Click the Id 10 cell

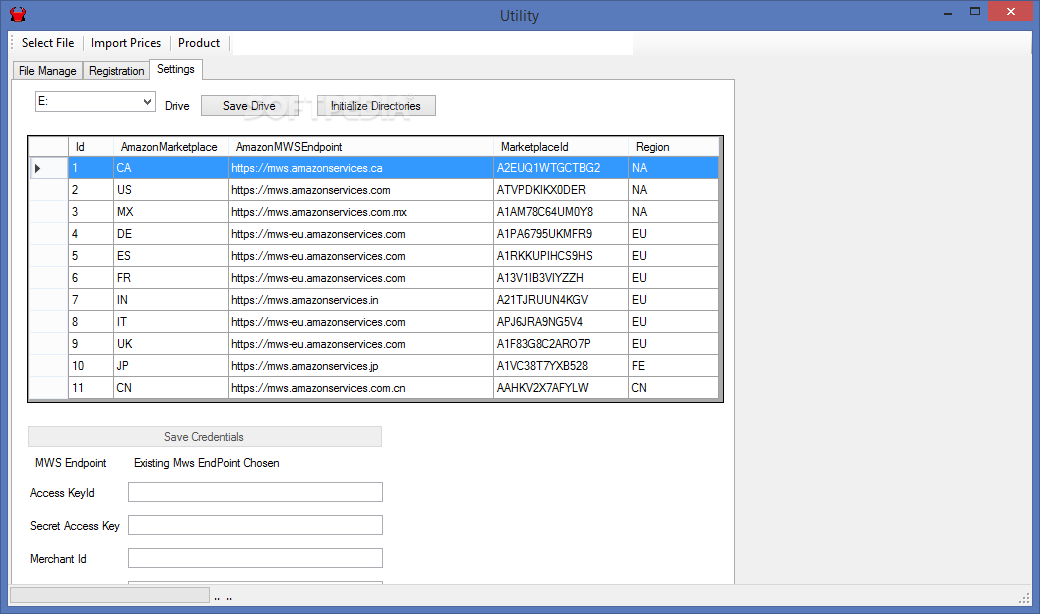point(91,365)
